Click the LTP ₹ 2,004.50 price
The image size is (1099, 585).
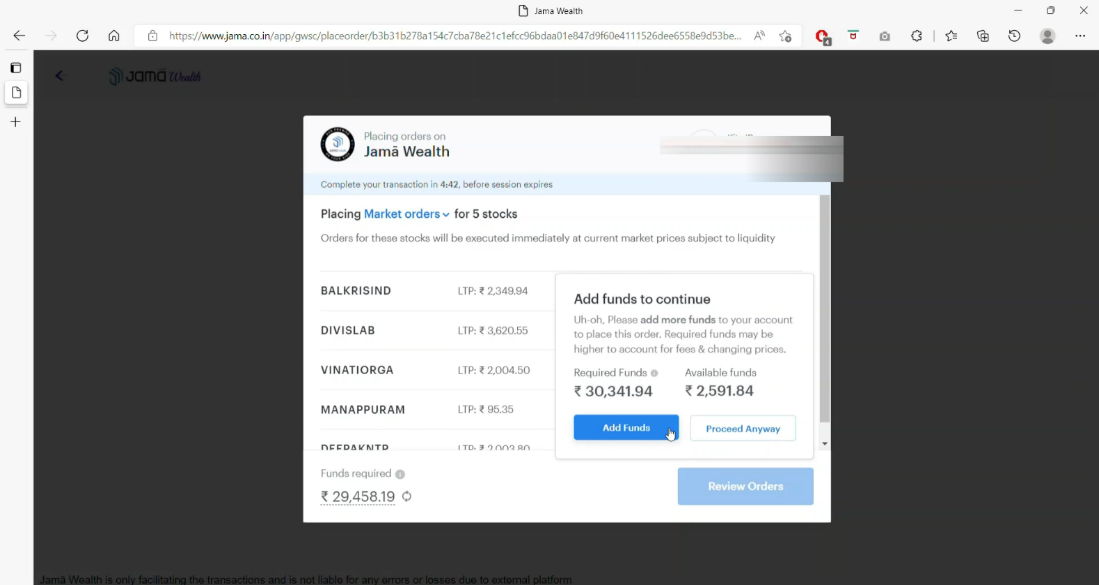(493, 370)
